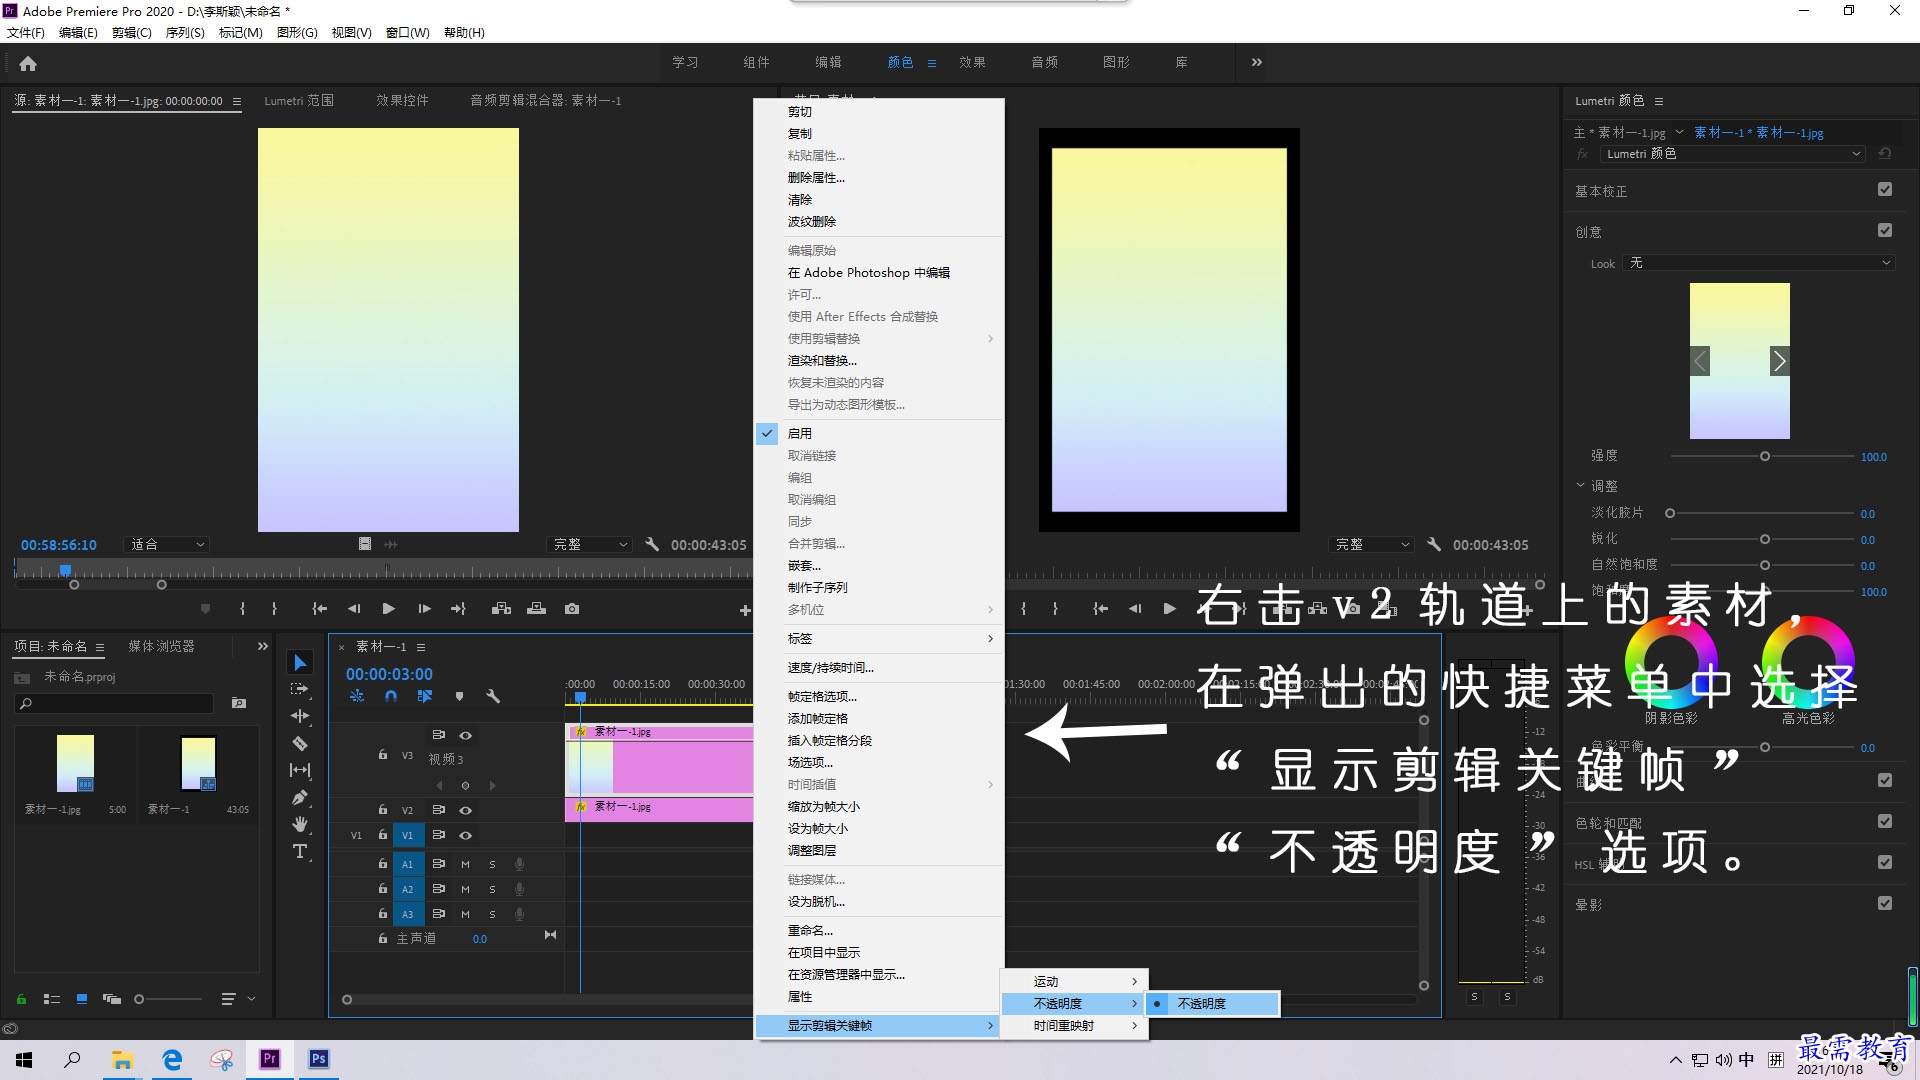This screenshot has width=1920, height=1080.
Task: Open source monitor 适合 zoom dropdown
Action: pos(167,545)
